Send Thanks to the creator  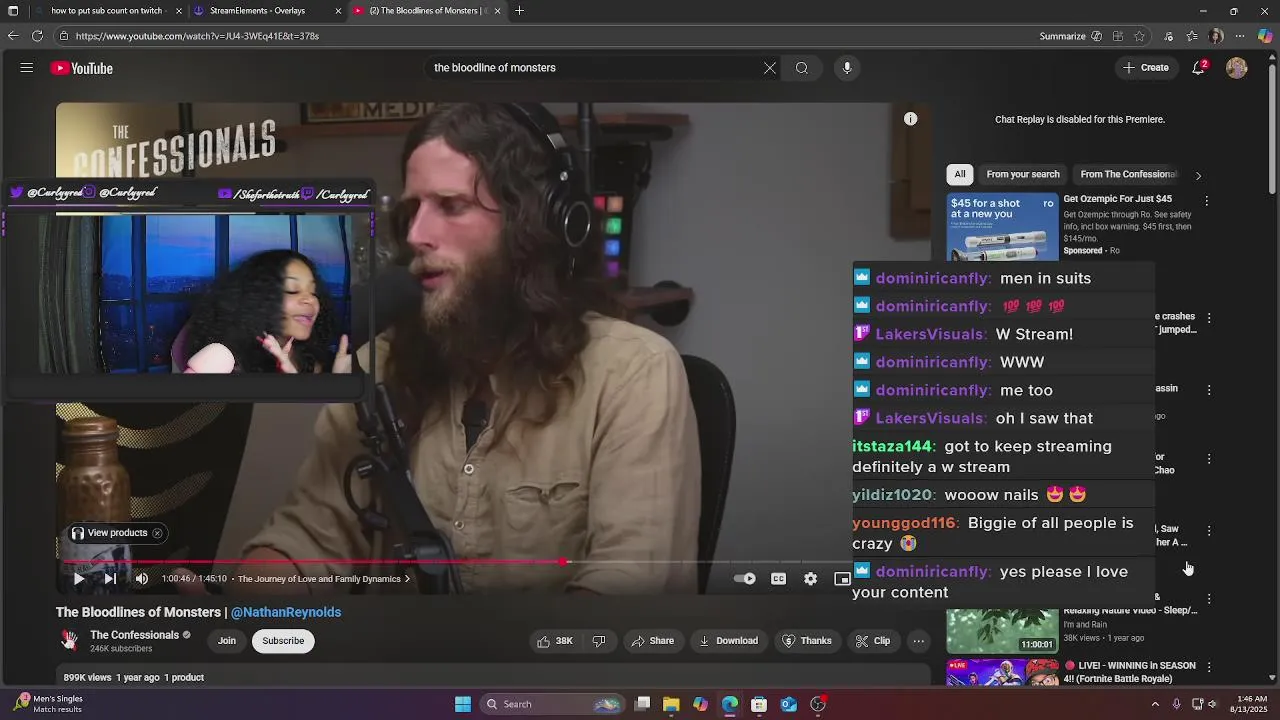tap(807, 641)
